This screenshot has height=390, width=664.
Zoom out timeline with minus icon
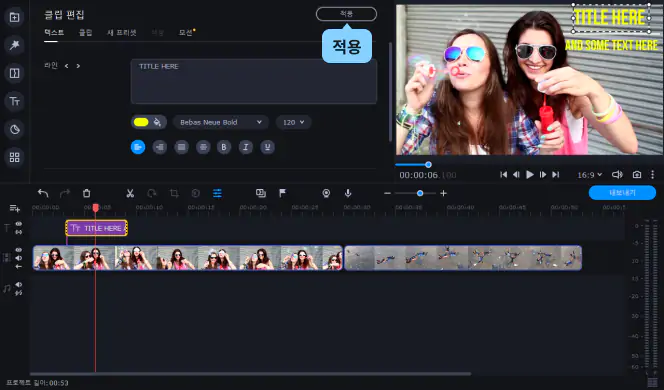click(387, 193)
